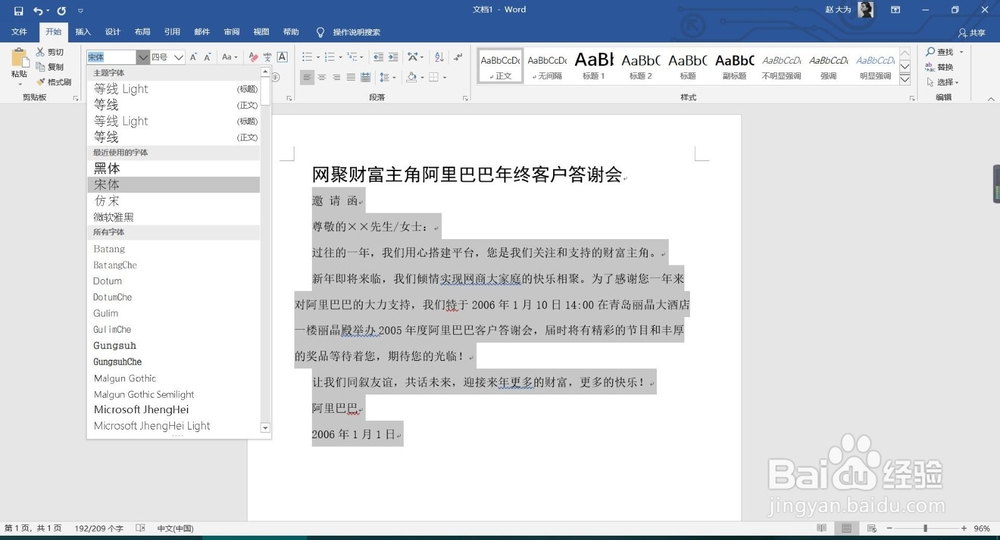This screenshot has height=540, width=1000.
Task: Apply character border with boxed A icon
Action: (x=282, y=57)
